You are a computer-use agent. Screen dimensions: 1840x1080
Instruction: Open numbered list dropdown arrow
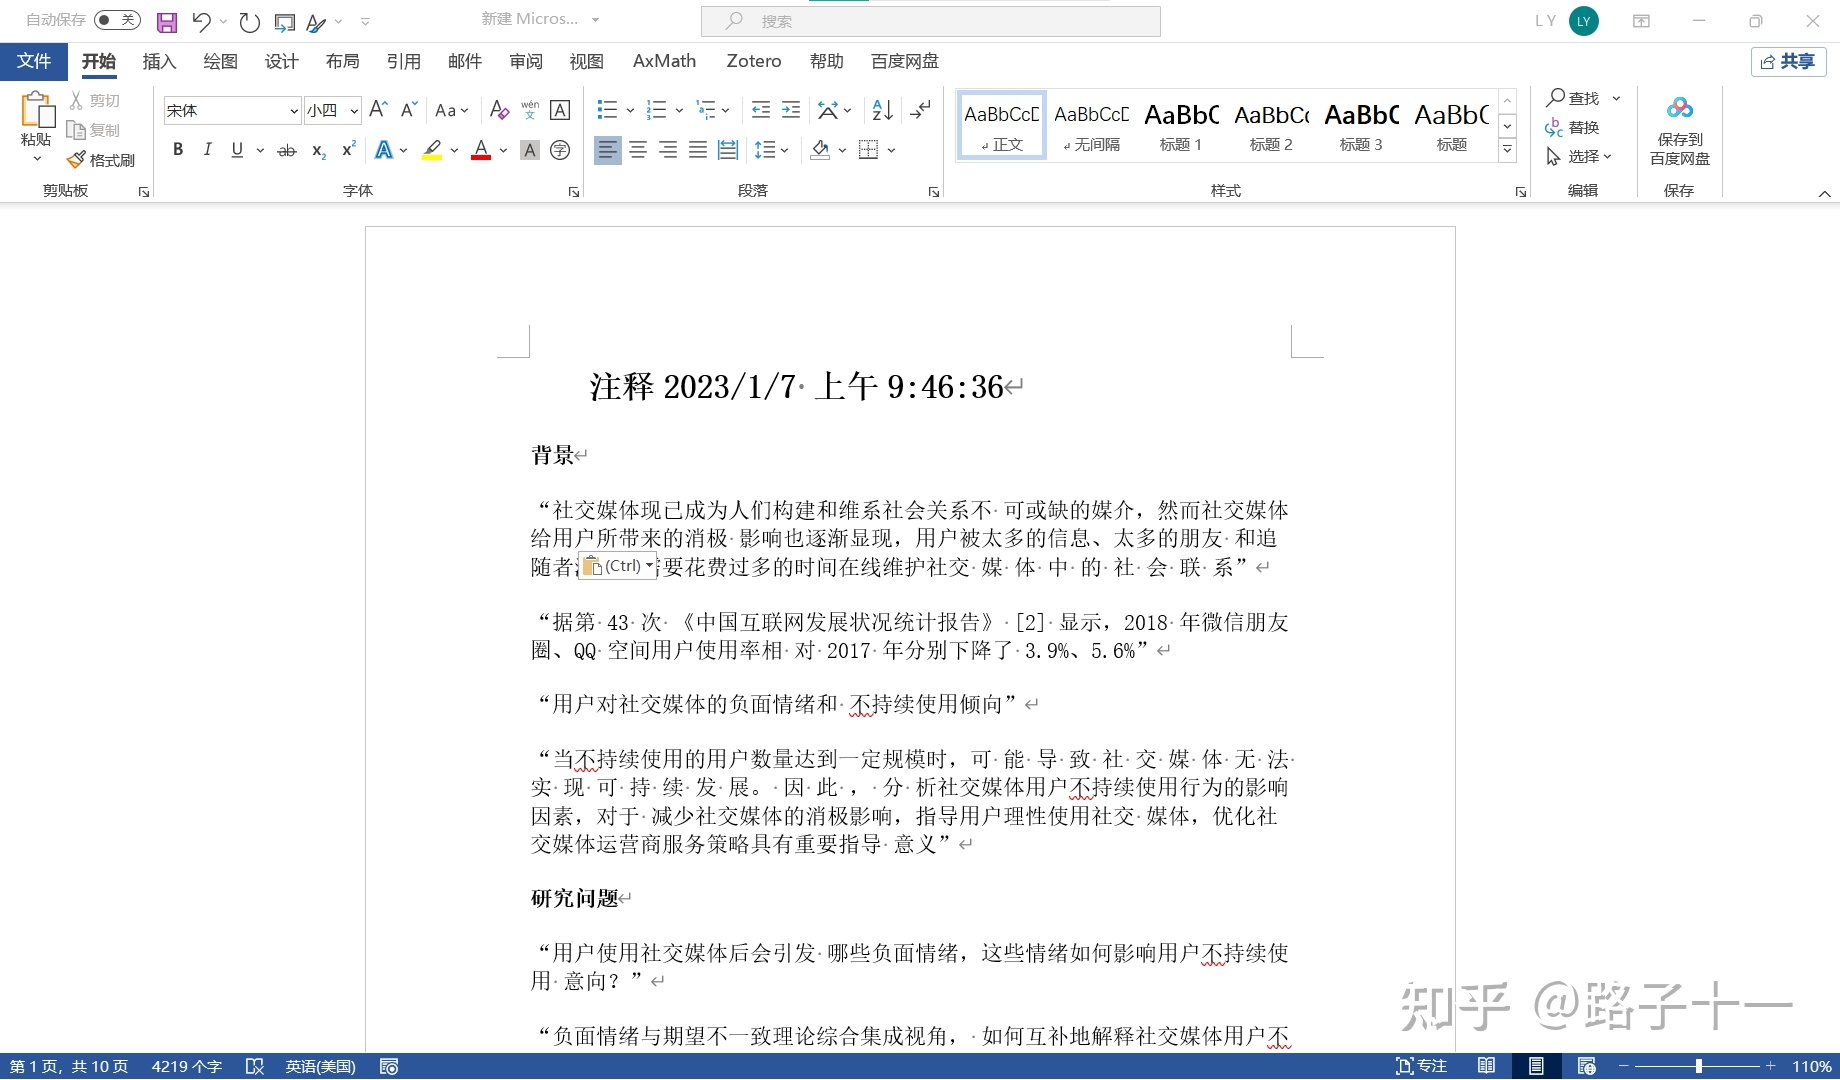(x=679, y=110)
